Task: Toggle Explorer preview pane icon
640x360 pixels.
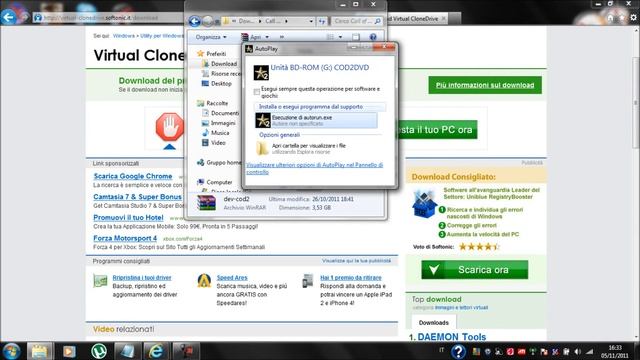Action: click(x=356, y=37)
